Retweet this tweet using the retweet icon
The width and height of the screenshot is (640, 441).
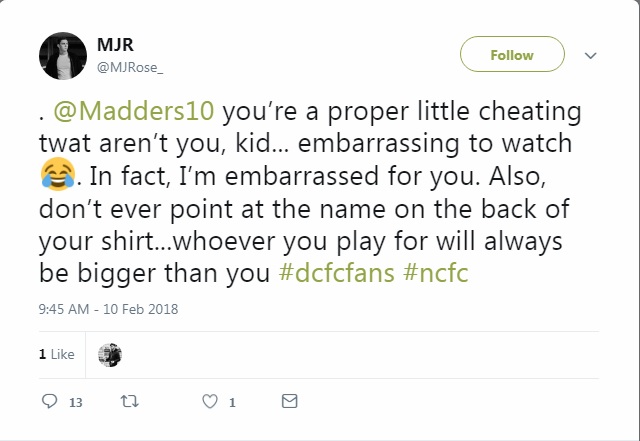coord(127,402)
